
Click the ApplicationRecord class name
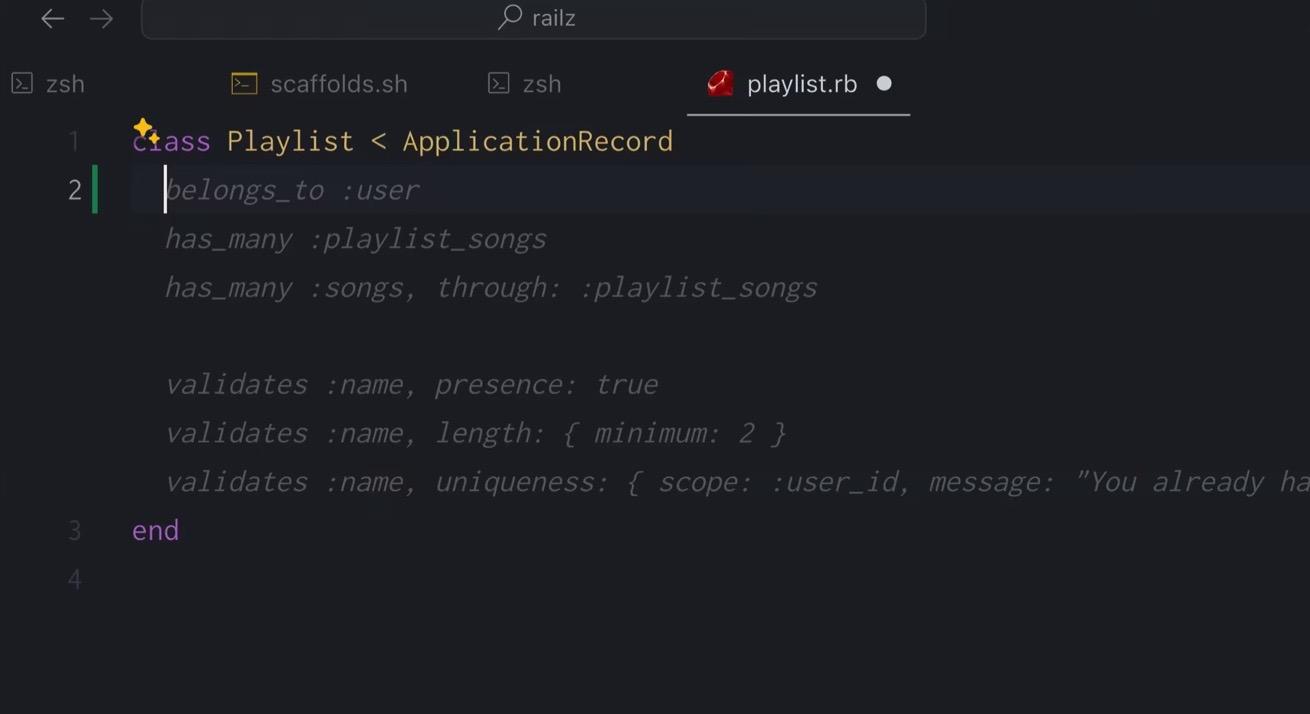[537, 141]
